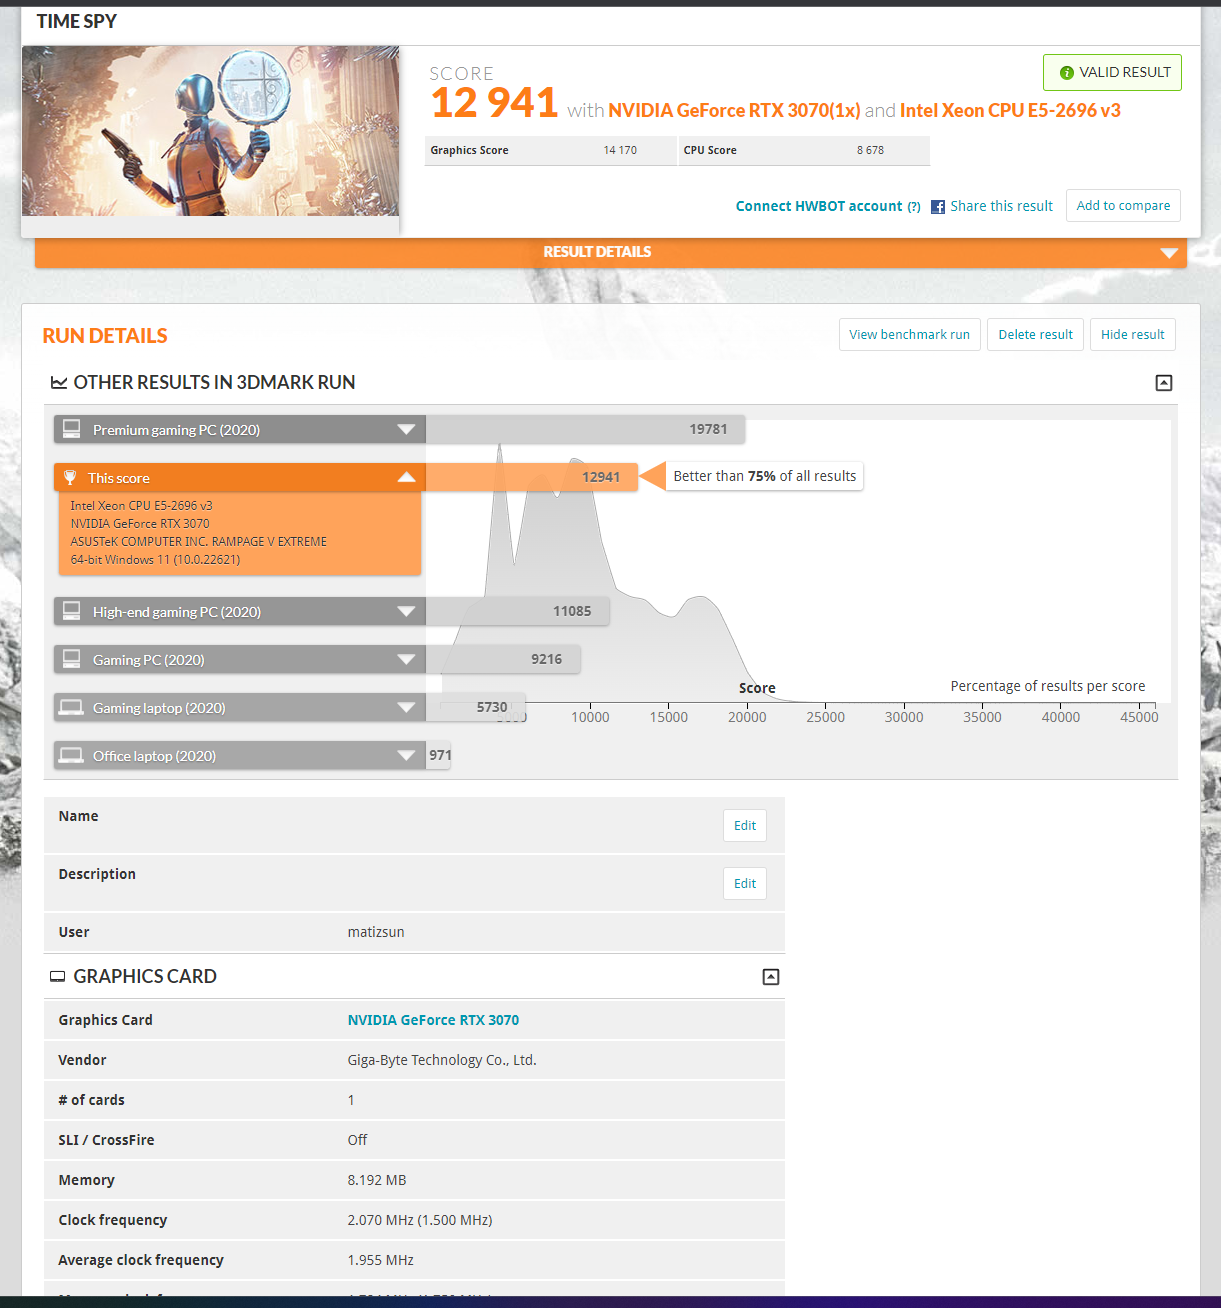Click the CPU Score 8 678 cell
The height and width of the screenshot is (1308, 1221).
tap(804, 151)
